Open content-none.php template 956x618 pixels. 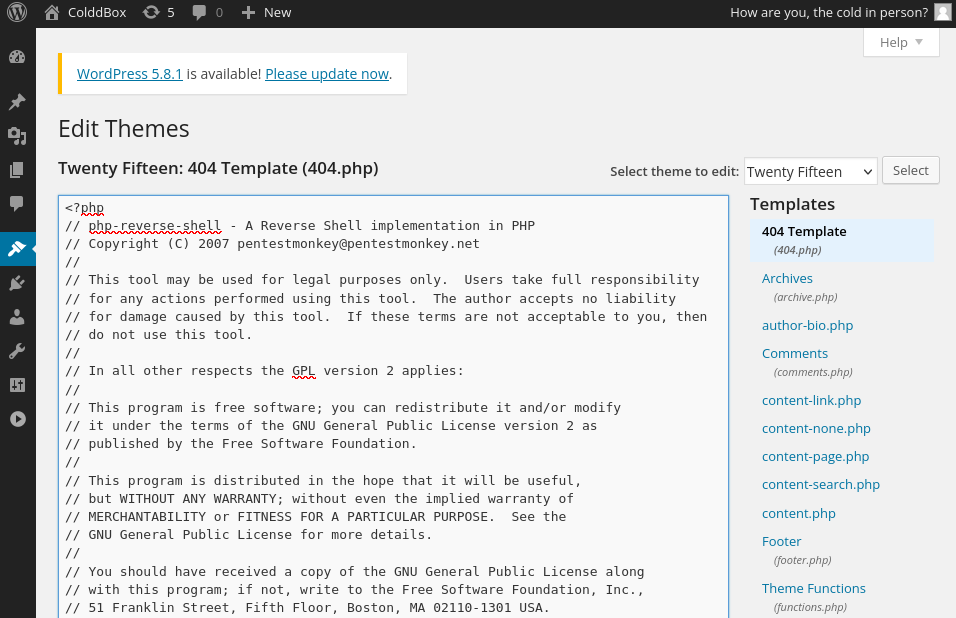(x=816, y=428)
